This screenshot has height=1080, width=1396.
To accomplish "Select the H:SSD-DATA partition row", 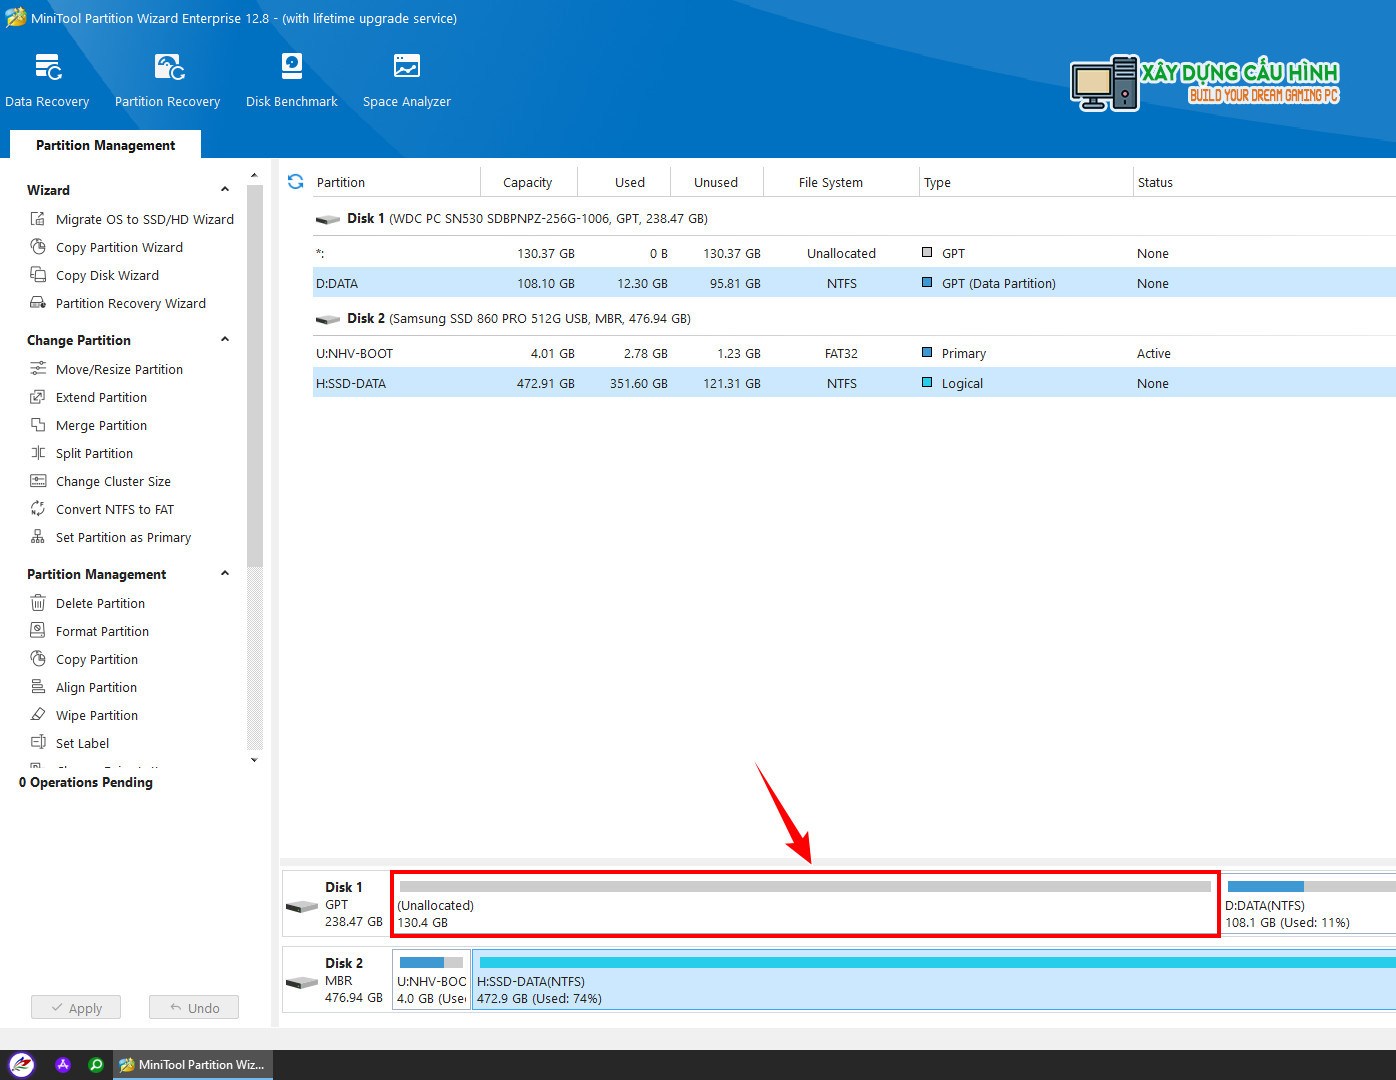I will pyautogui.click(x=854, y=383).
